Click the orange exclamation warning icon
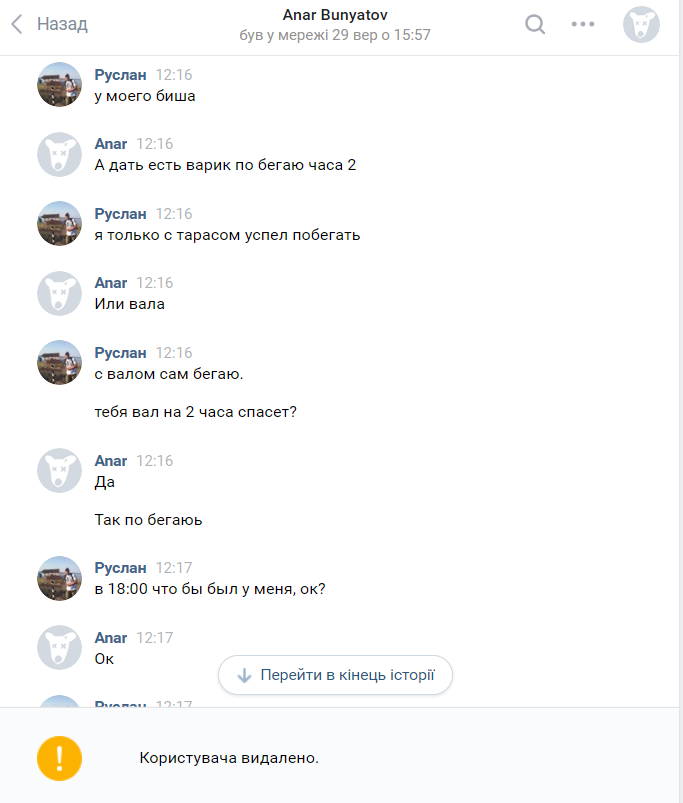 tap(59, 758)
